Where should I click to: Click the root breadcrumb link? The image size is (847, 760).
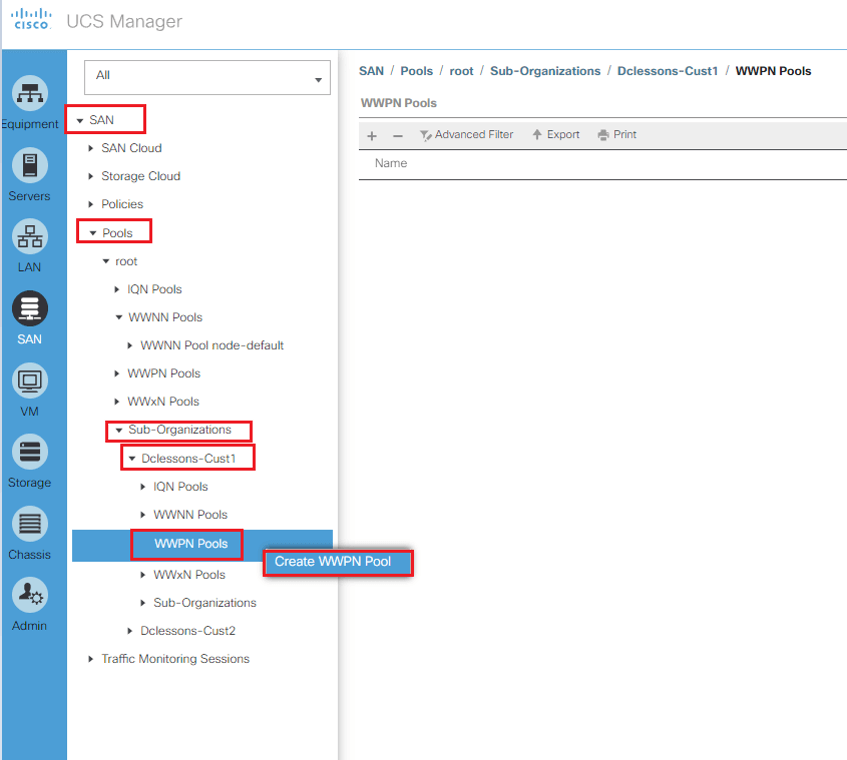pos(461,71)
